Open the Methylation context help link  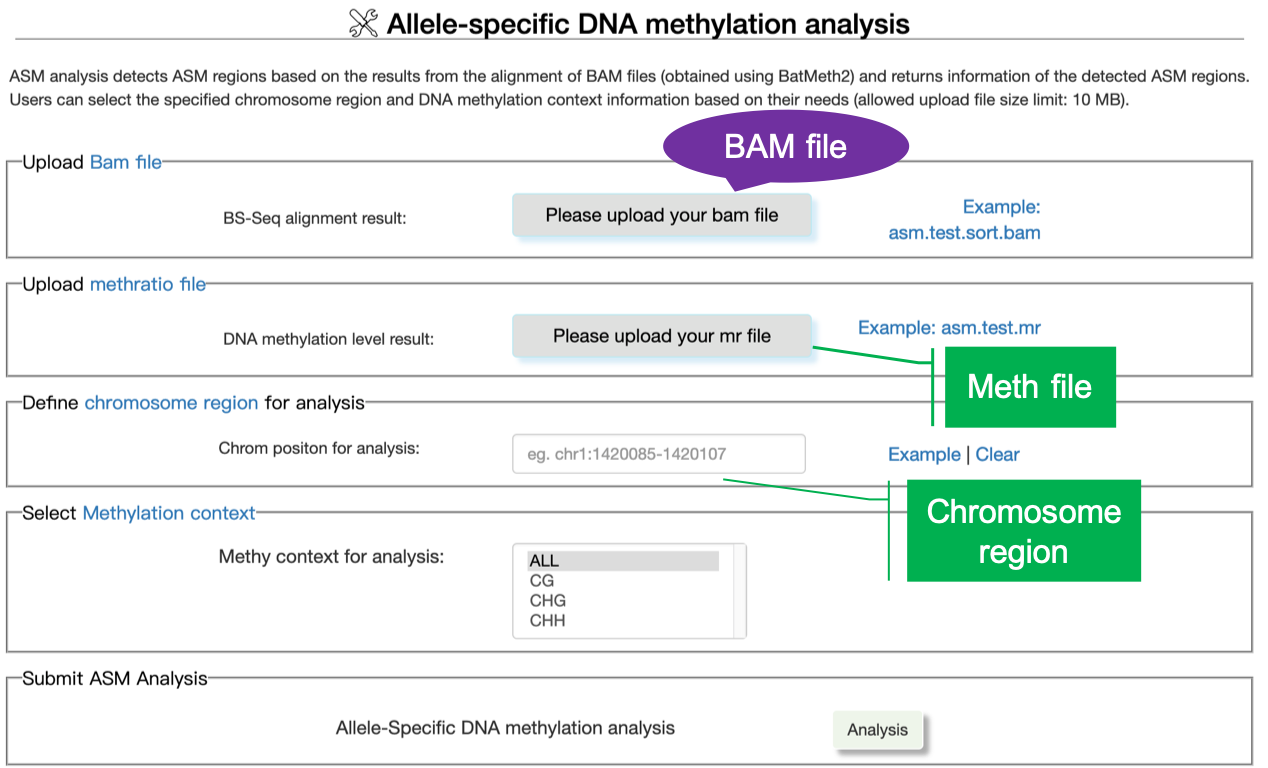pyautogui.click(x=169, y=513)
